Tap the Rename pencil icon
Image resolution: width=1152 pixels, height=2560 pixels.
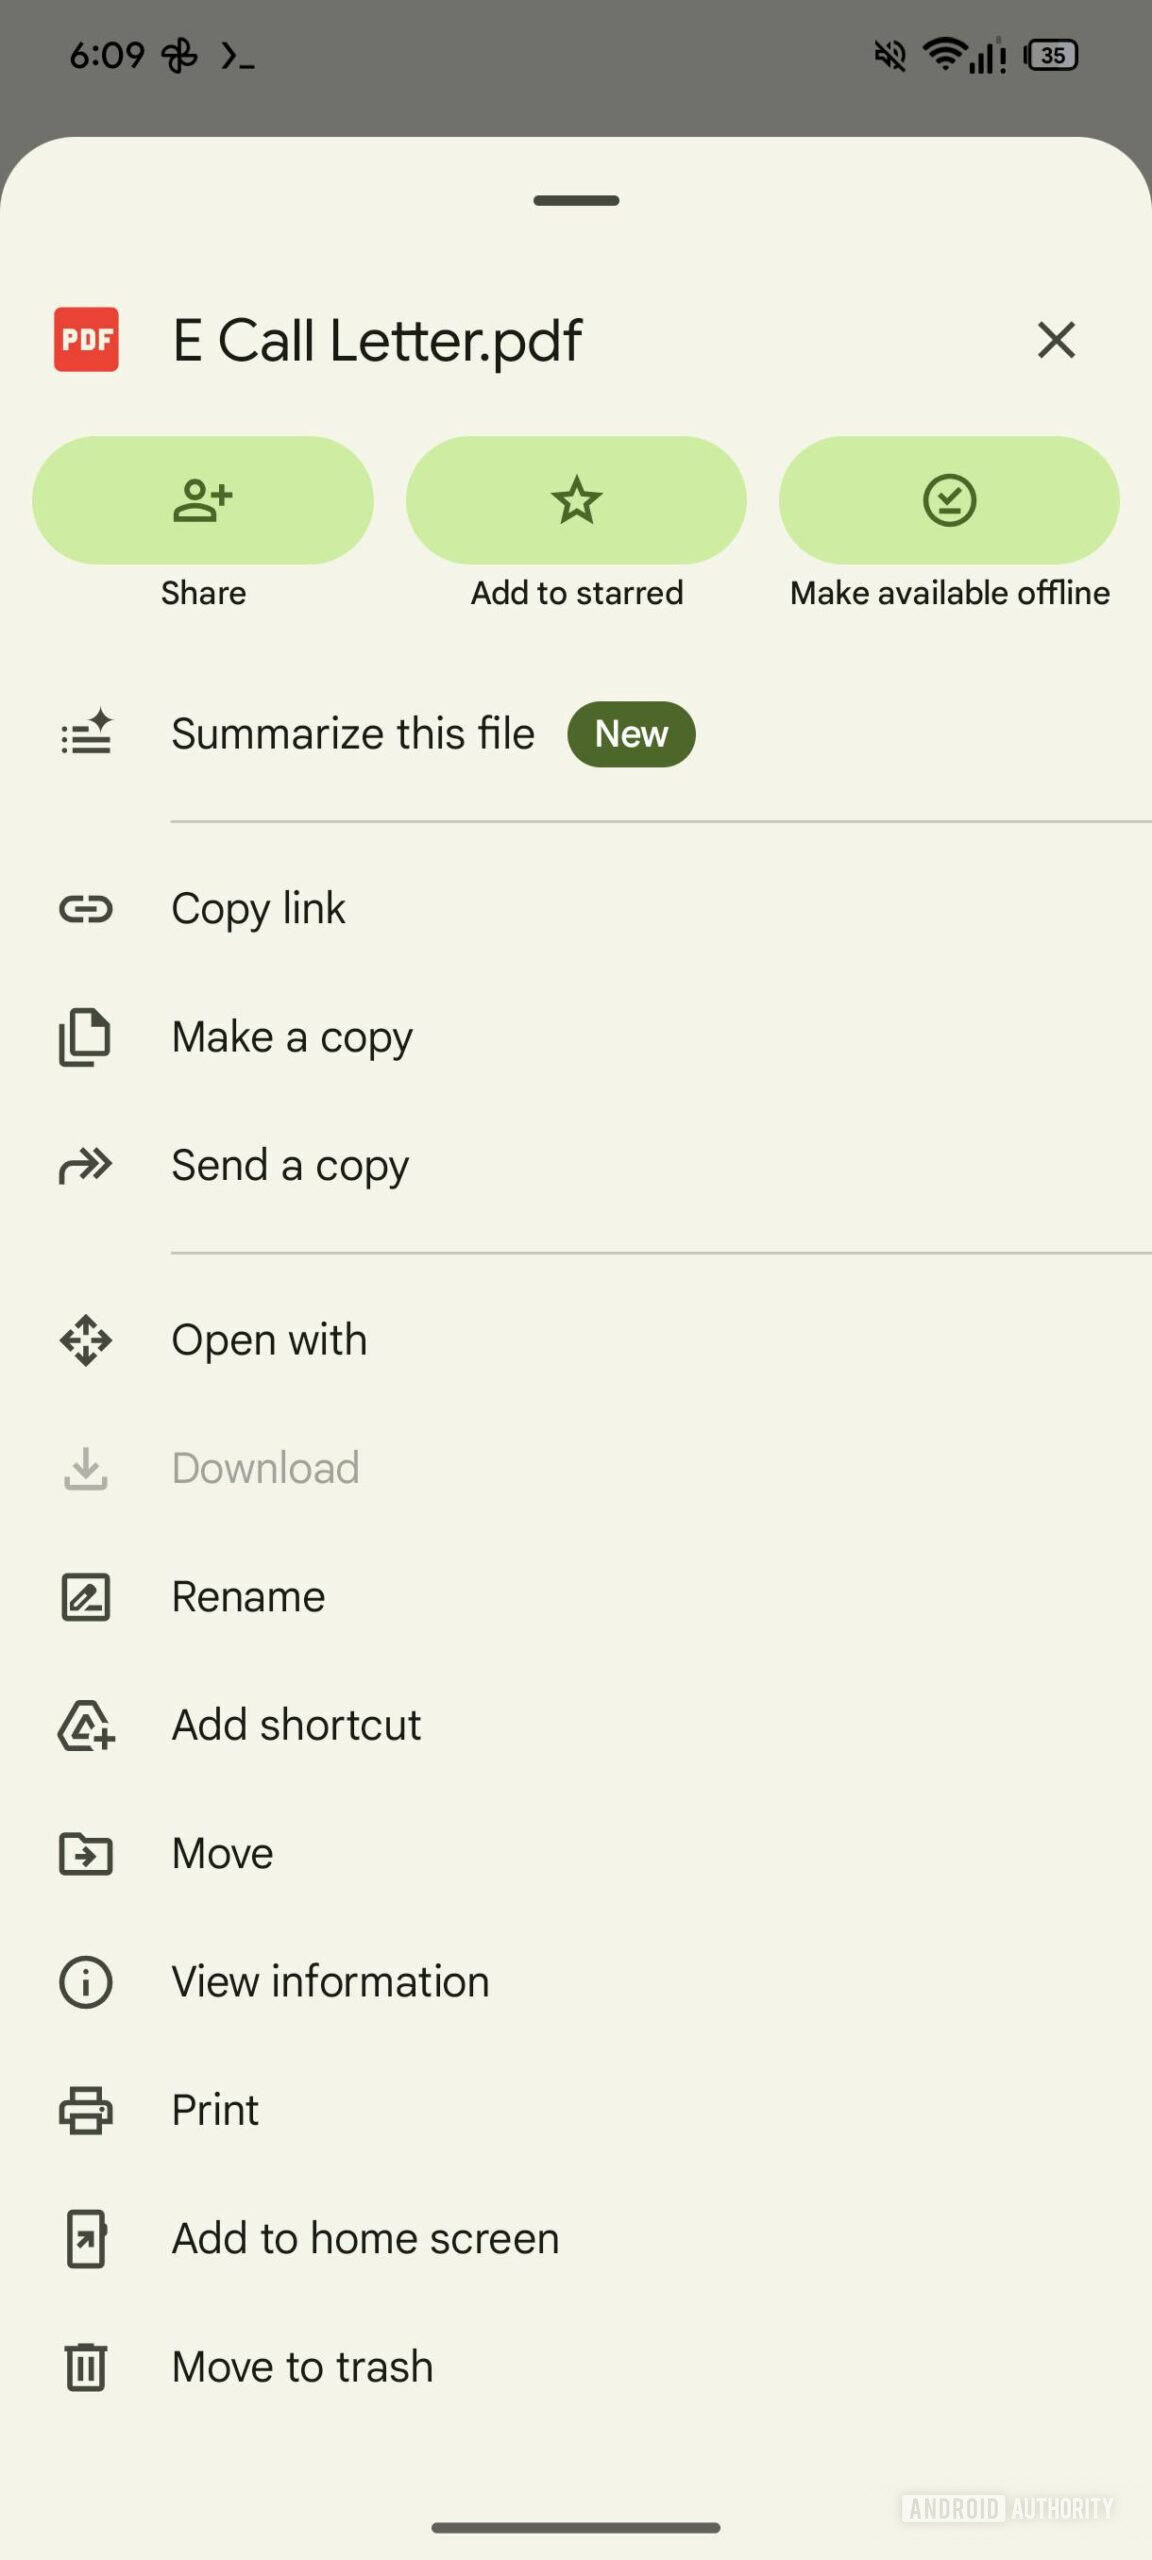86,1597
